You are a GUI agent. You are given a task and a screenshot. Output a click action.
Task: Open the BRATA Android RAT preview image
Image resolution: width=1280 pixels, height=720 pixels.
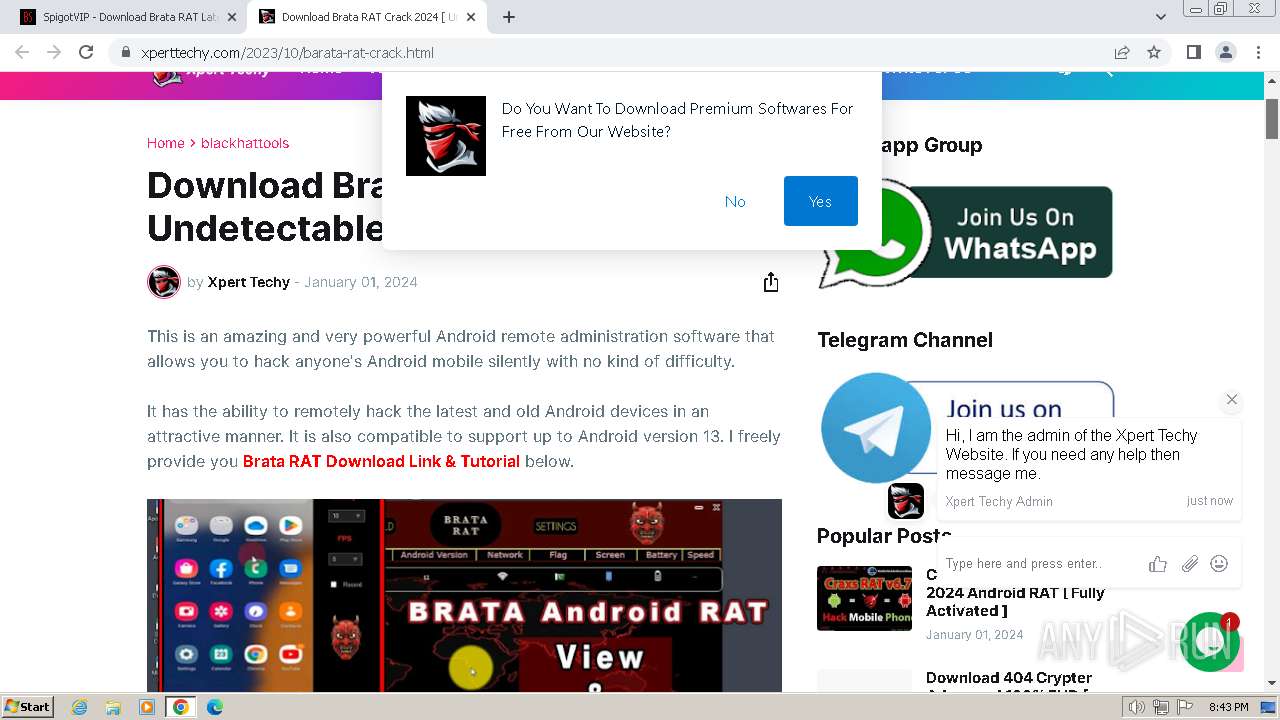(x=464, y=595)
